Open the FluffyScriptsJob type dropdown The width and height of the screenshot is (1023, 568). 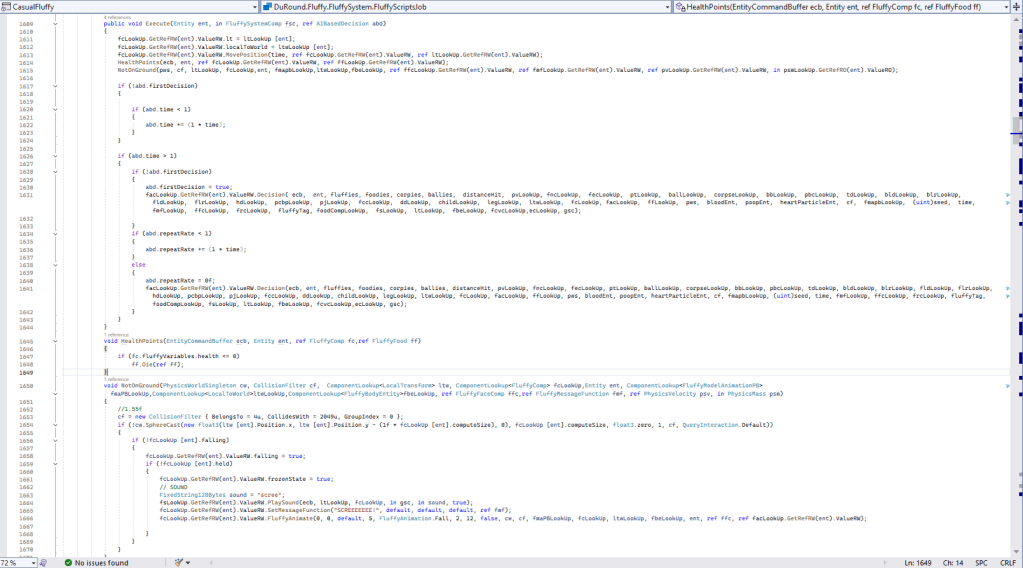[667, 7]
